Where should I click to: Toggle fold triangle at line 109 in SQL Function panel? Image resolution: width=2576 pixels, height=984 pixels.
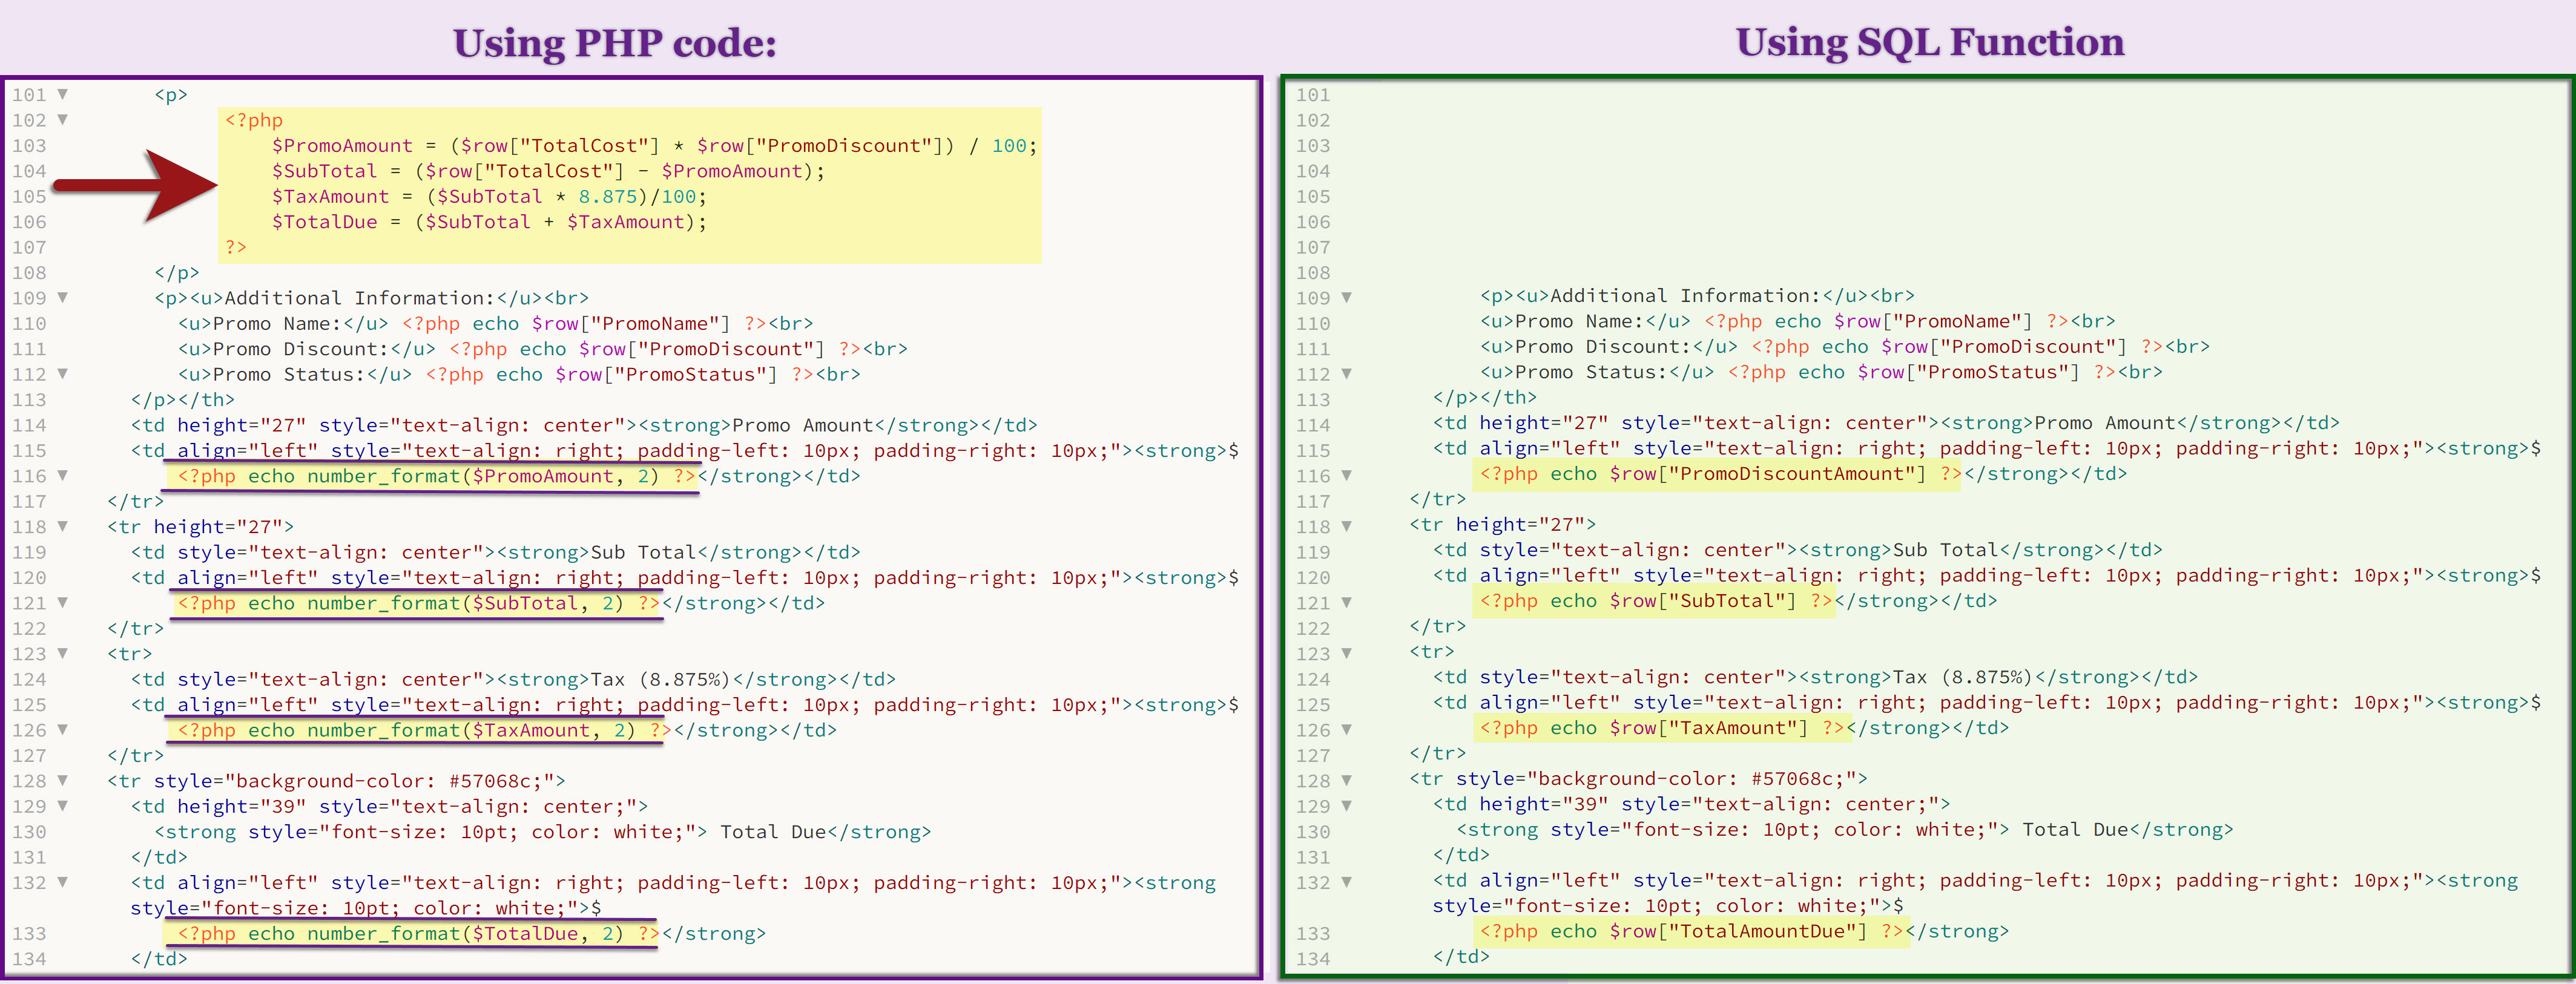(1346, 297)
